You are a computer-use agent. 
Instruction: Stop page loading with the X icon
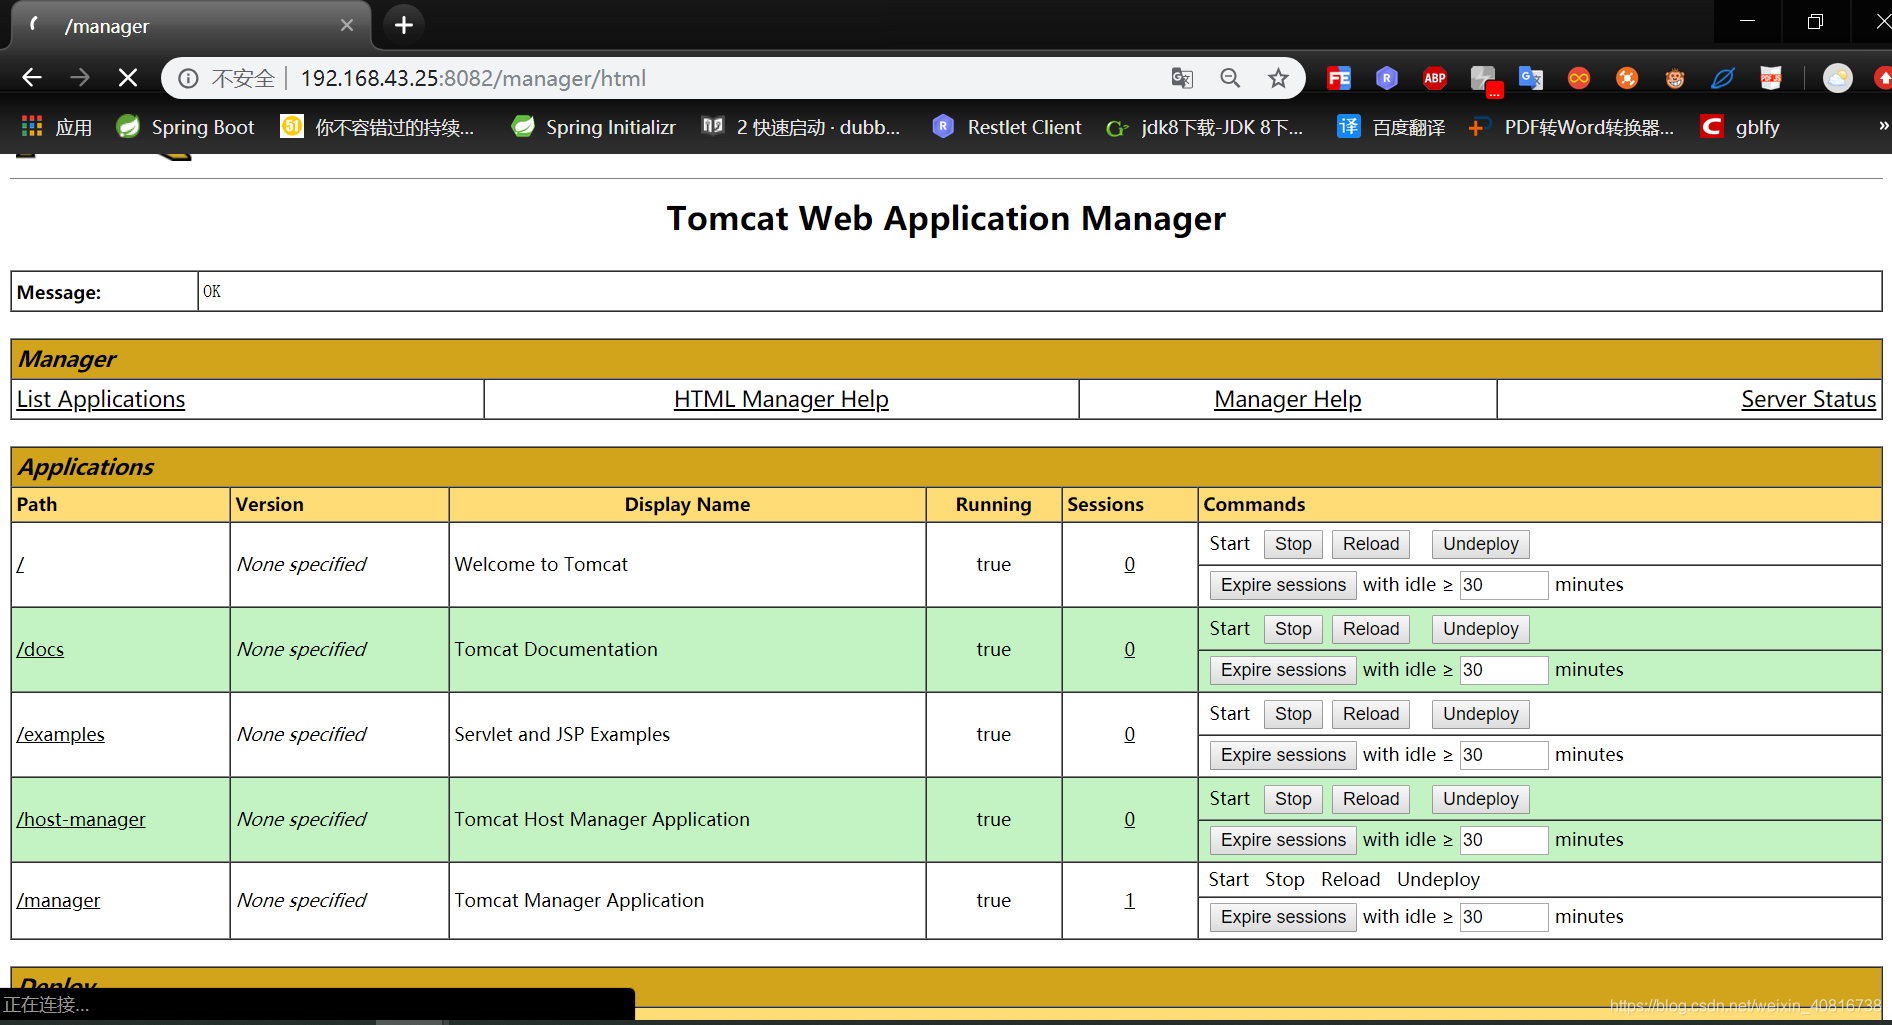pyautogui.click(x=128, y=78)
